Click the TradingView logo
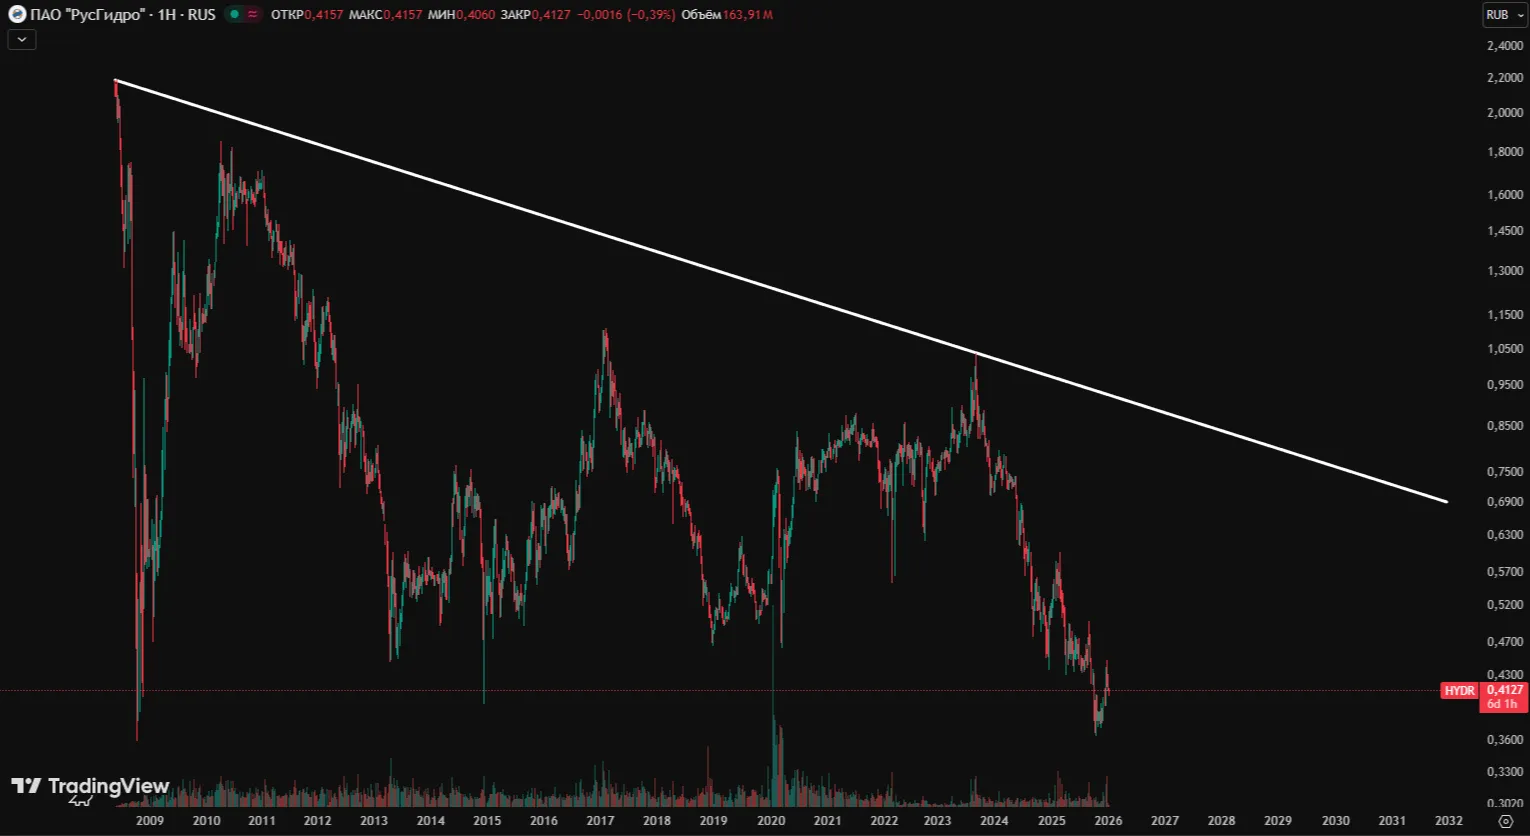Viewport: 1530px width, 836px height. click(x=90, y=787)
